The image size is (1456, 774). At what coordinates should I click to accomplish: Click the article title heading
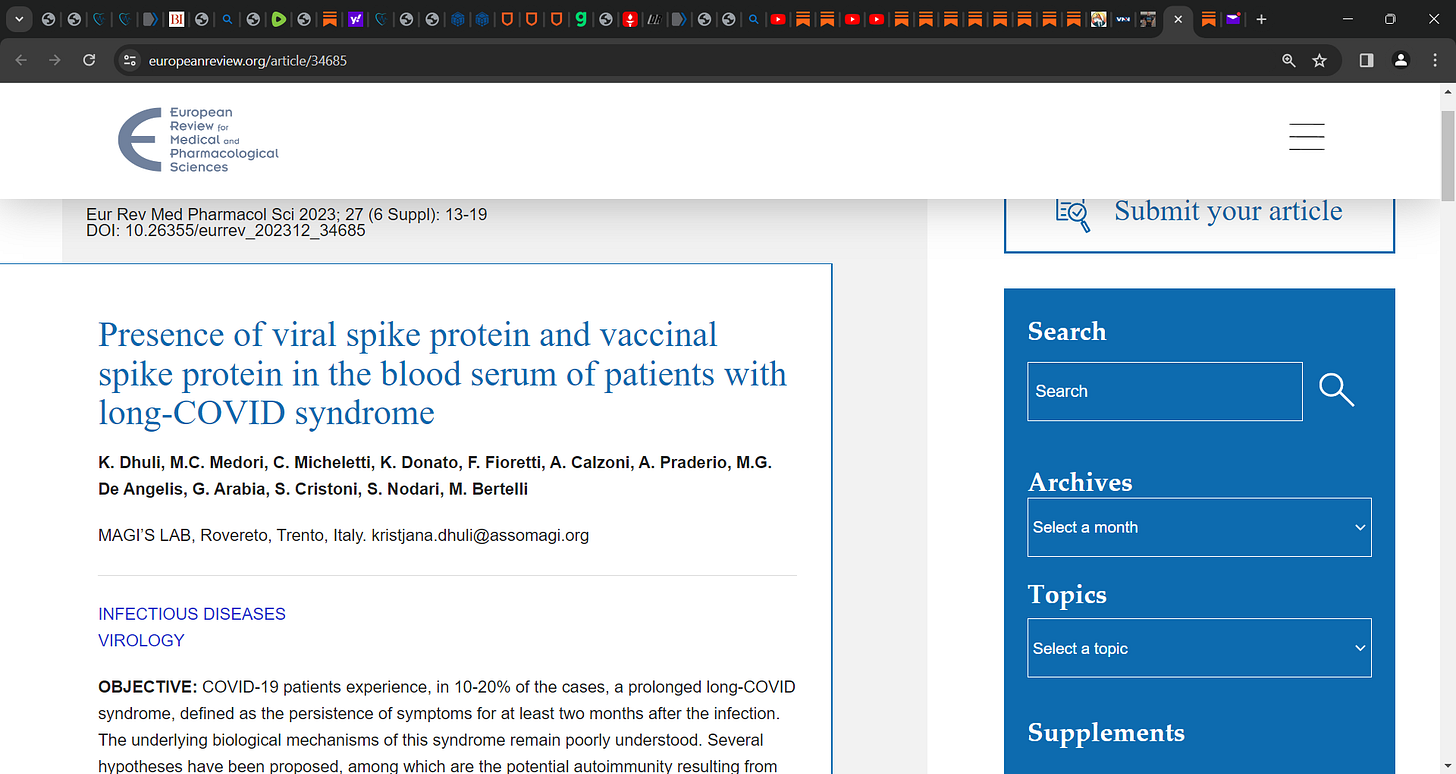click(x=442, y=373)
